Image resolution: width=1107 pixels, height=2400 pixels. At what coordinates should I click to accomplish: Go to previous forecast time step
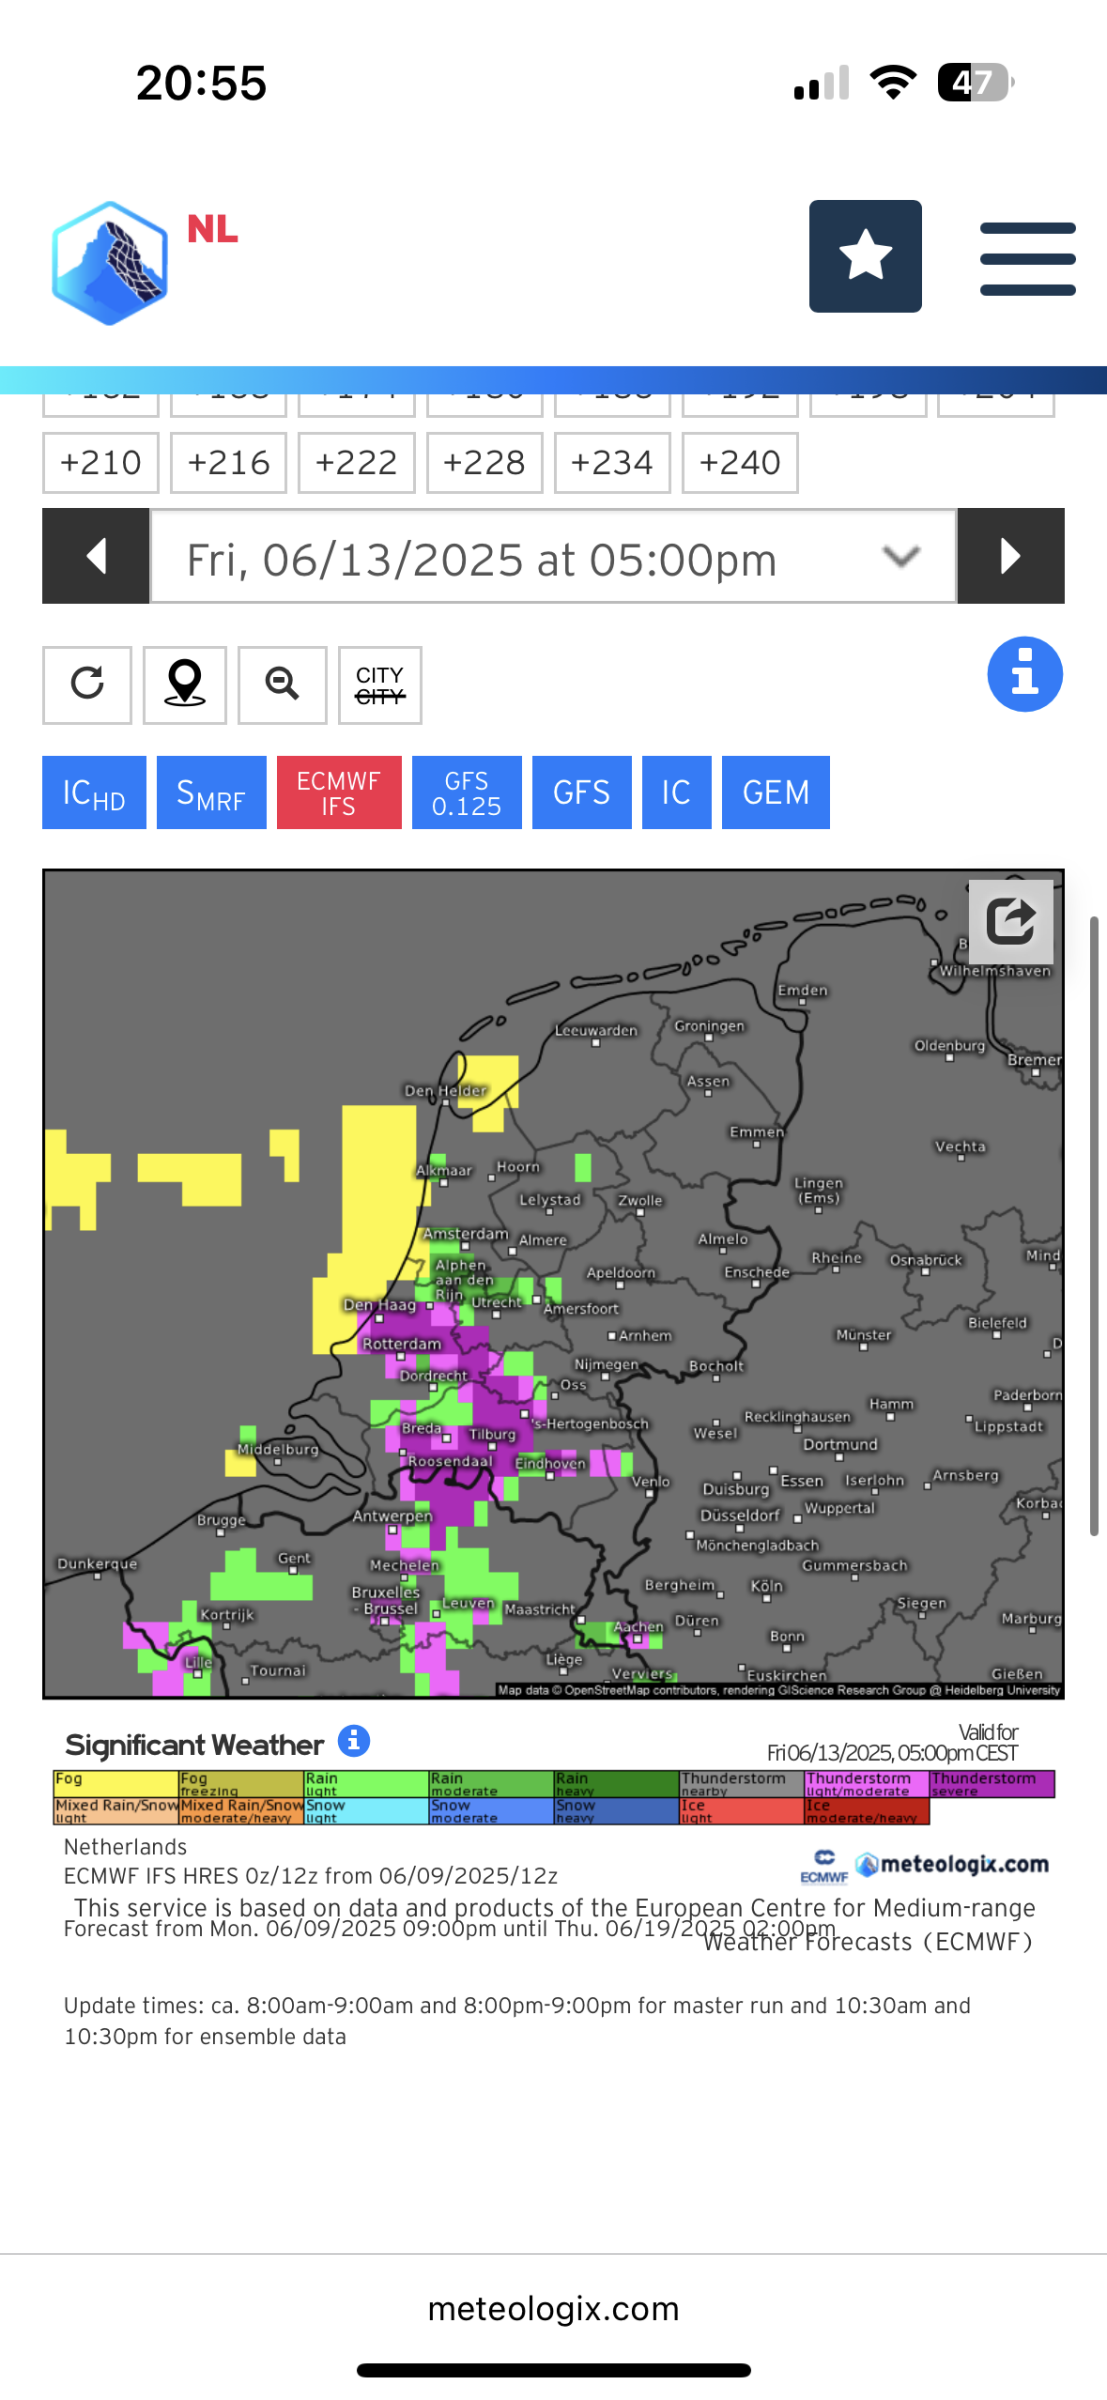pyautogui.click(x=96, y=556)
